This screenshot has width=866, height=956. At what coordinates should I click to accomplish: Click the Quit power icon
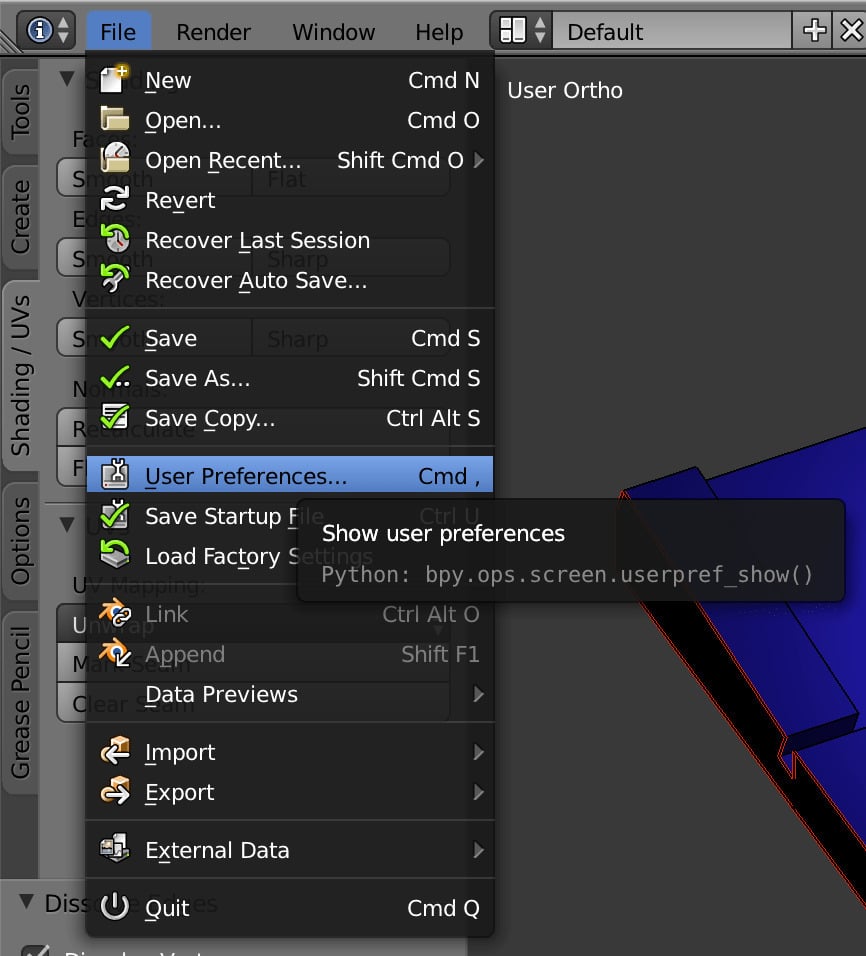[114, 908]
